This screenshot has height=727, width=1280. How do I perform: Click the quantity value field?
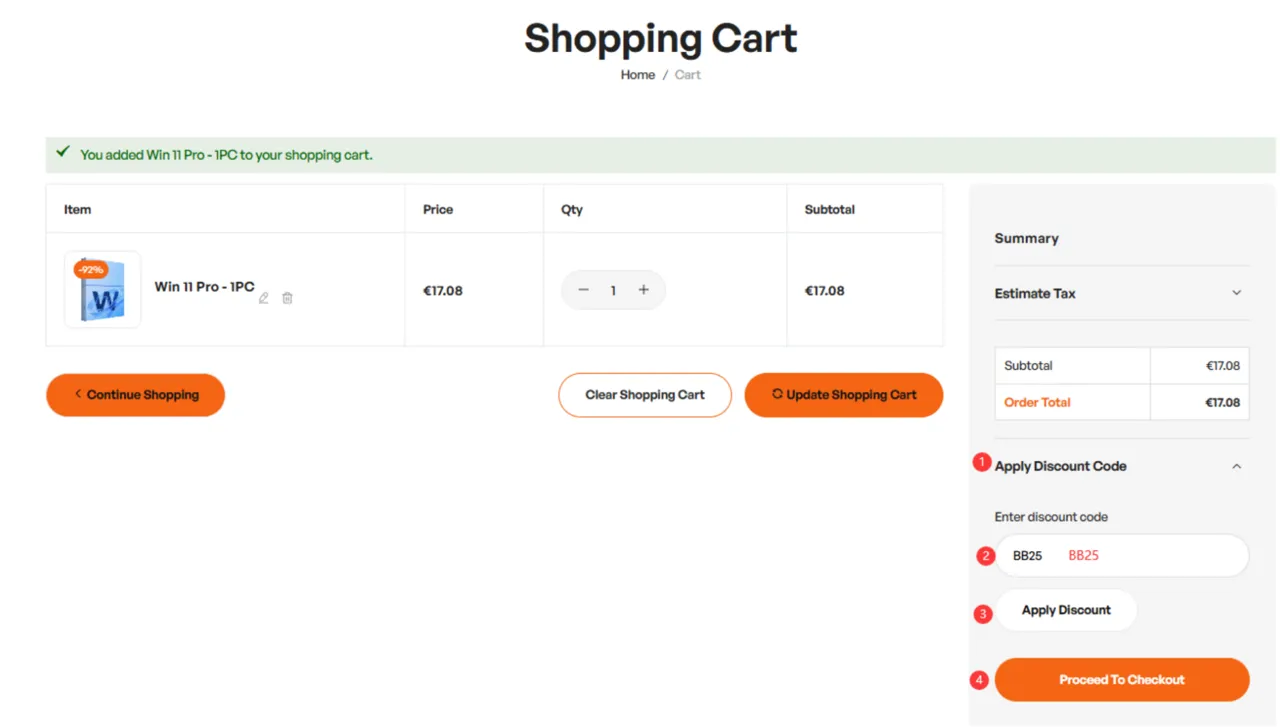click(613, 290)
